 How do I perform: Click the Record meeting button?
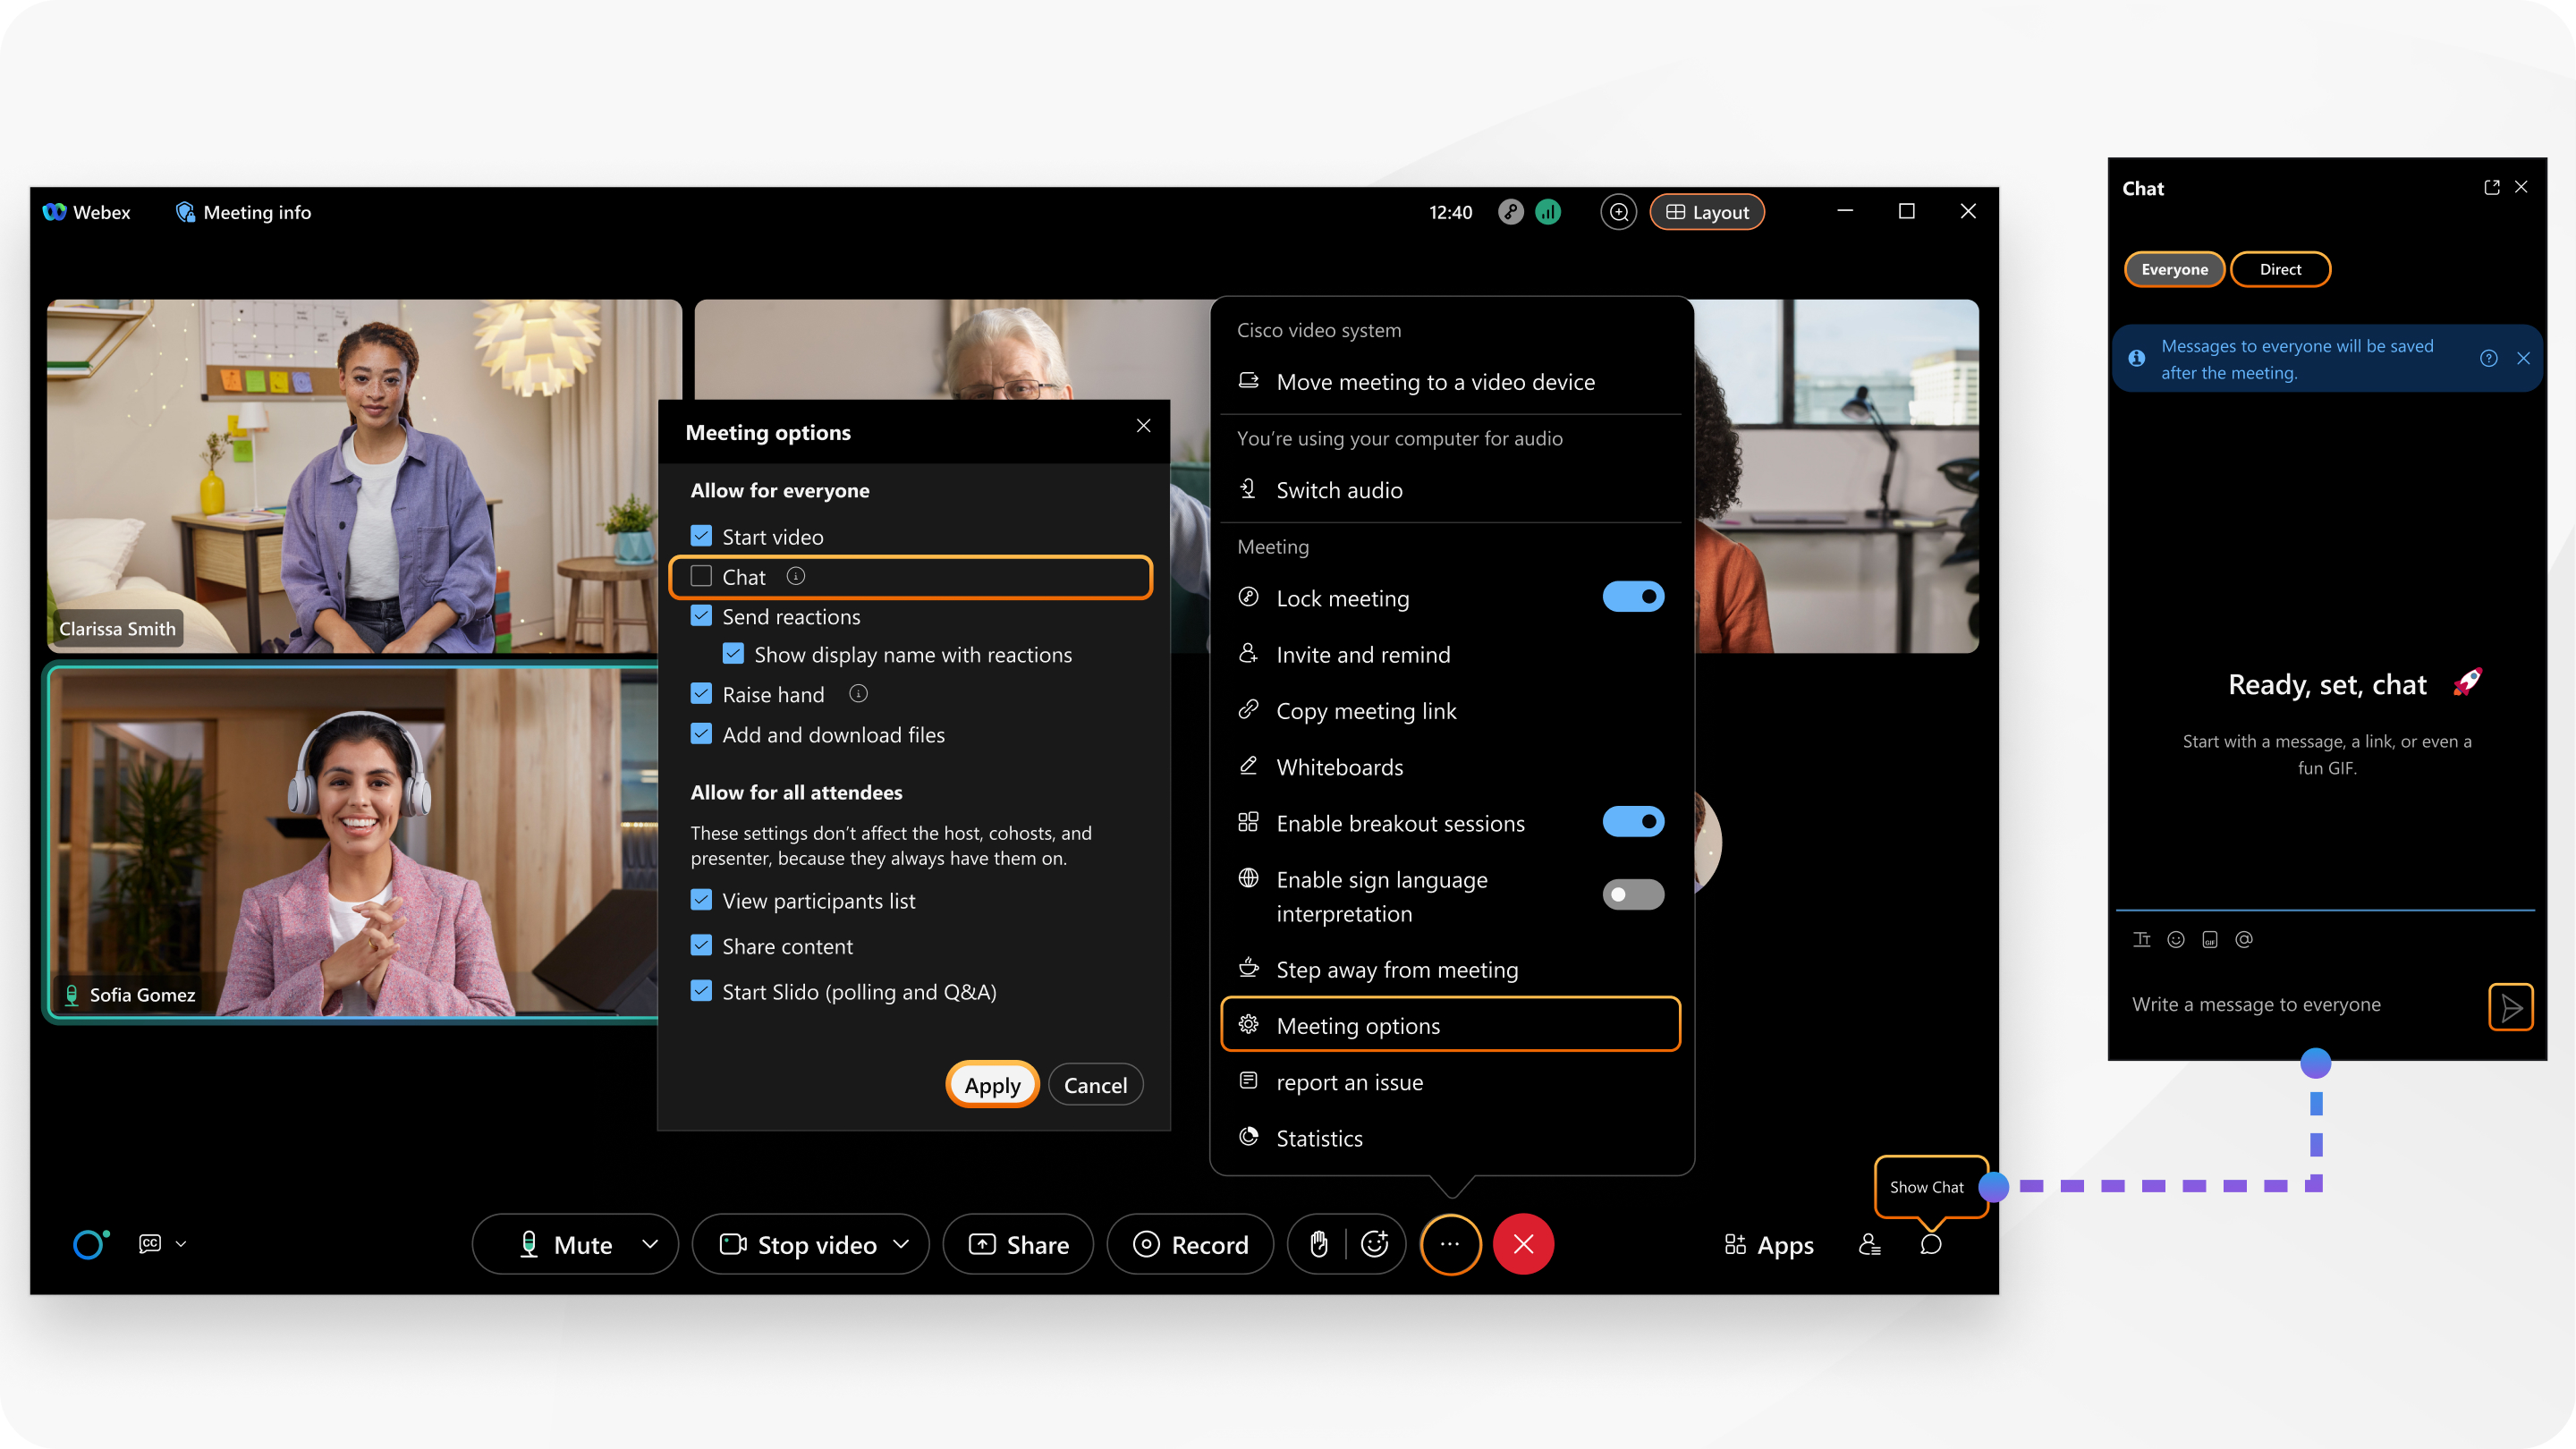(x=1208, y=1242)
